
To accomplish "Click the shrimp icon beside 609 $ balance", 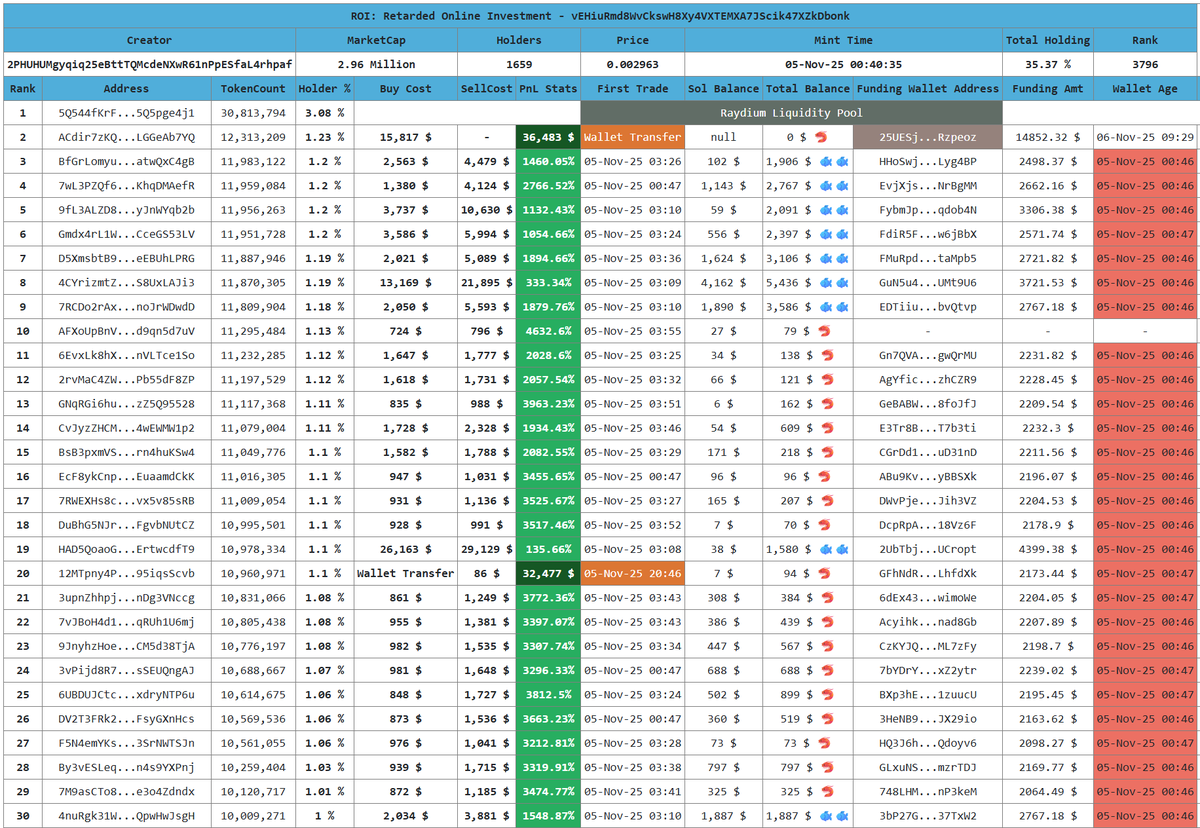I will tap(827, 428).
